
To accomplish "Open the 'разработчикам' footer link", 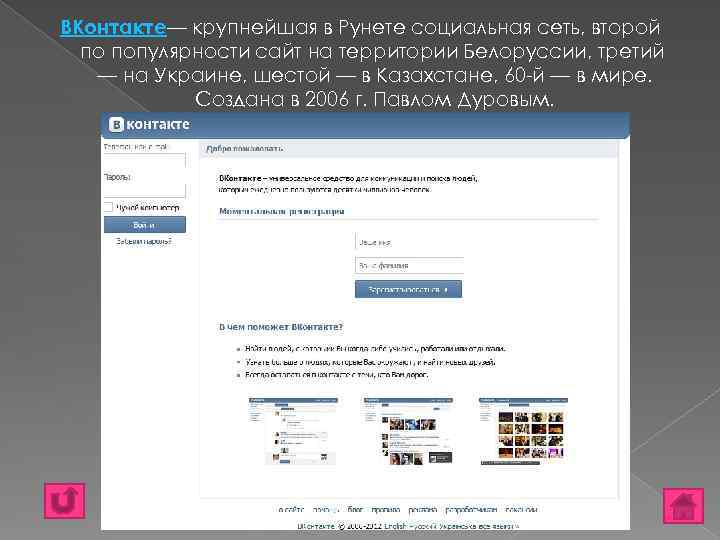I will coord(471,510).
